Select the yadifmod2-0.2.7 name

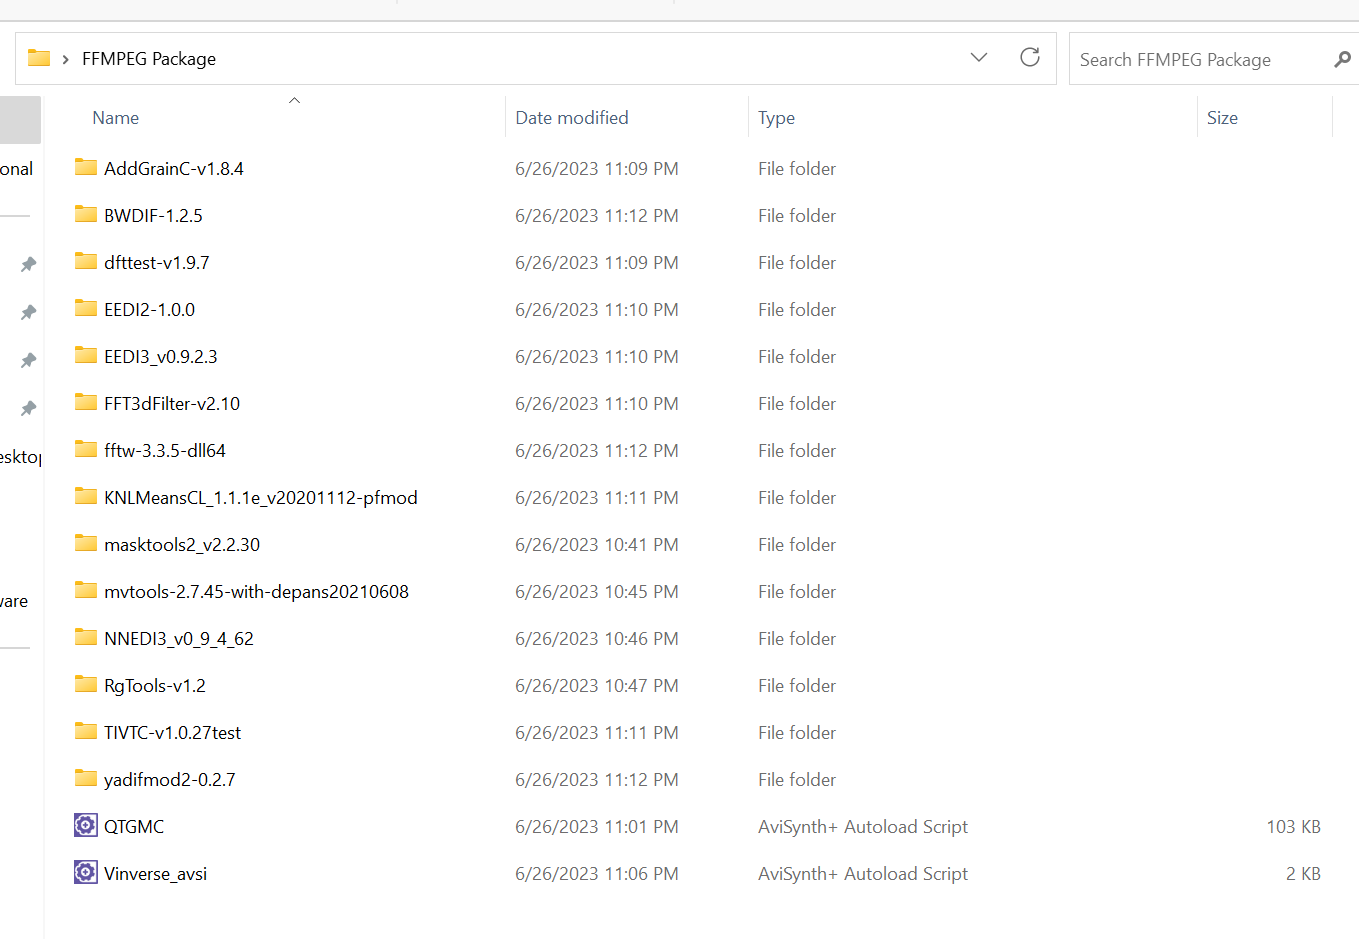point(170,780)
